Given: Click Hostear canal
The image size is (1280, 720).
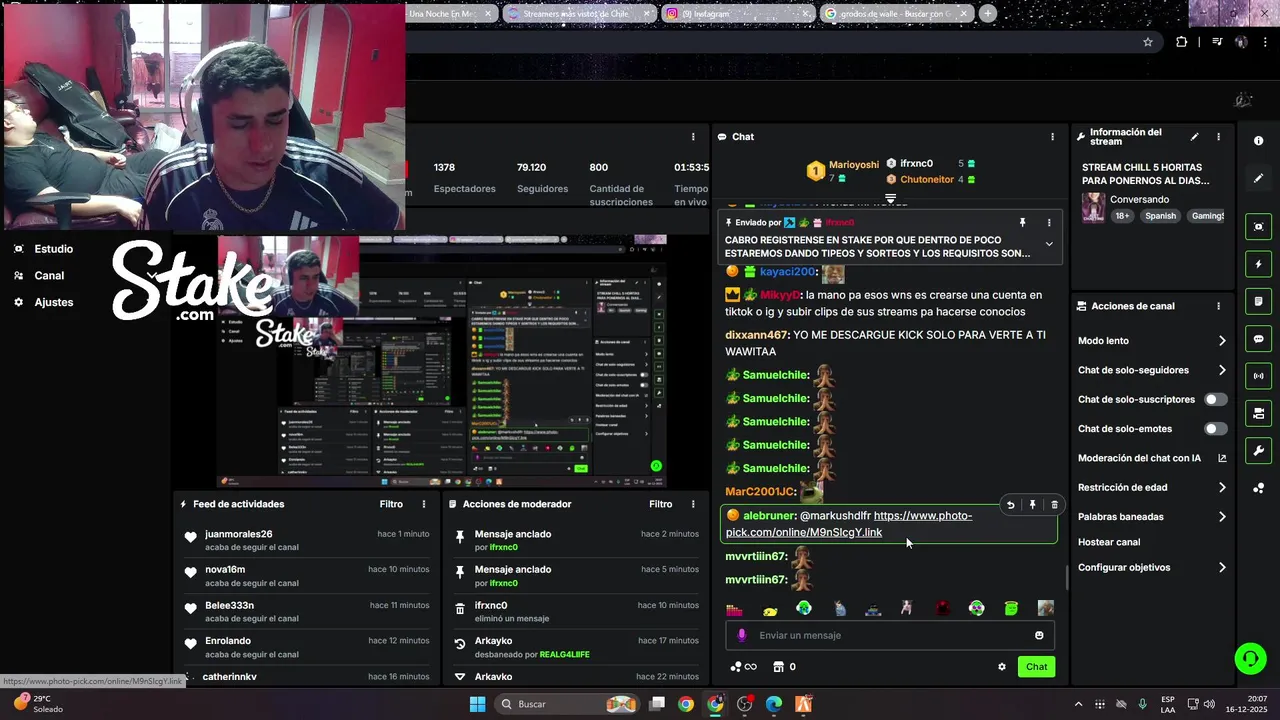Looking at the screenshot, I should pos(1109,542).
